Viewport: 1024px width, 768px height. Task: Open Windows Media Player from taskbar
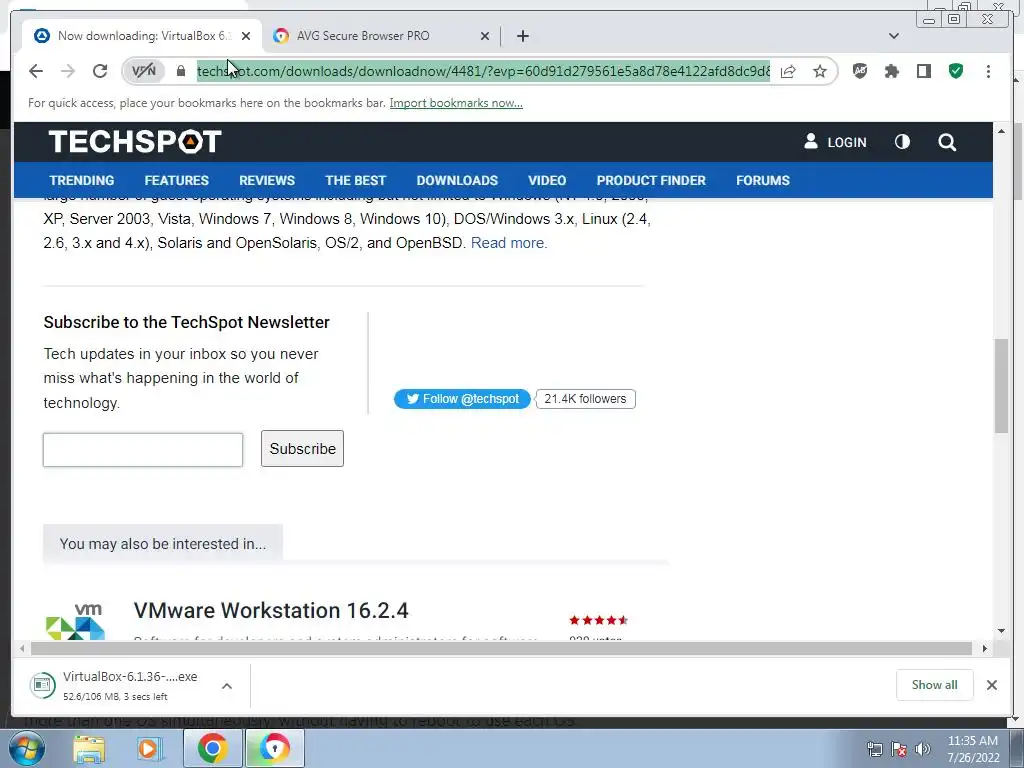point(150,748)
